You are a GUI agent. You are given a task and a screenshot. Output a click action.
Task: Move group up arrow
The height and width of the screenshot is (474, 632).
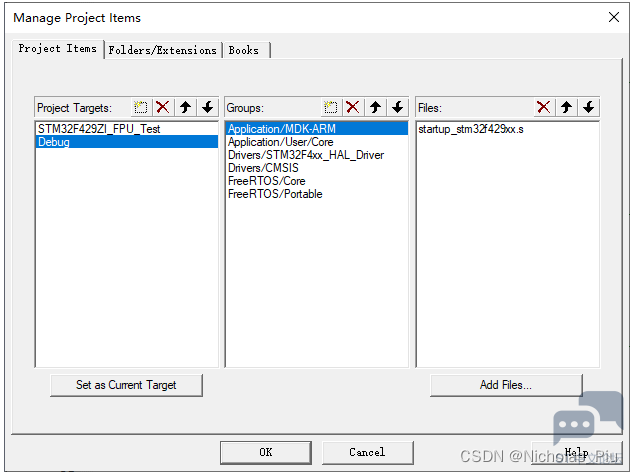coord(375,107)
